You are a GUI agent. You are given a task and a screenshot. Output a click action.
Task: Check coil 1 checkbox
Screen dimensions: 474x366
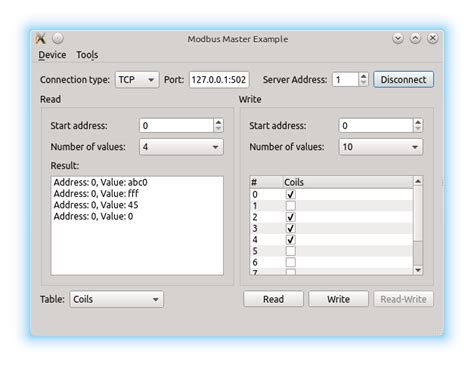pyautogui.click(x=291, y=206)
